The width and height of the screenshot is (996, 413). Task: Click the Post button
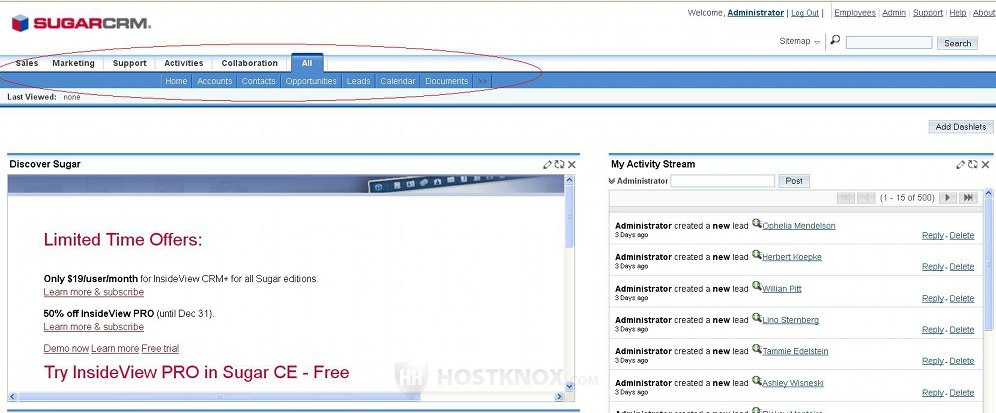[x=794, y=181]
